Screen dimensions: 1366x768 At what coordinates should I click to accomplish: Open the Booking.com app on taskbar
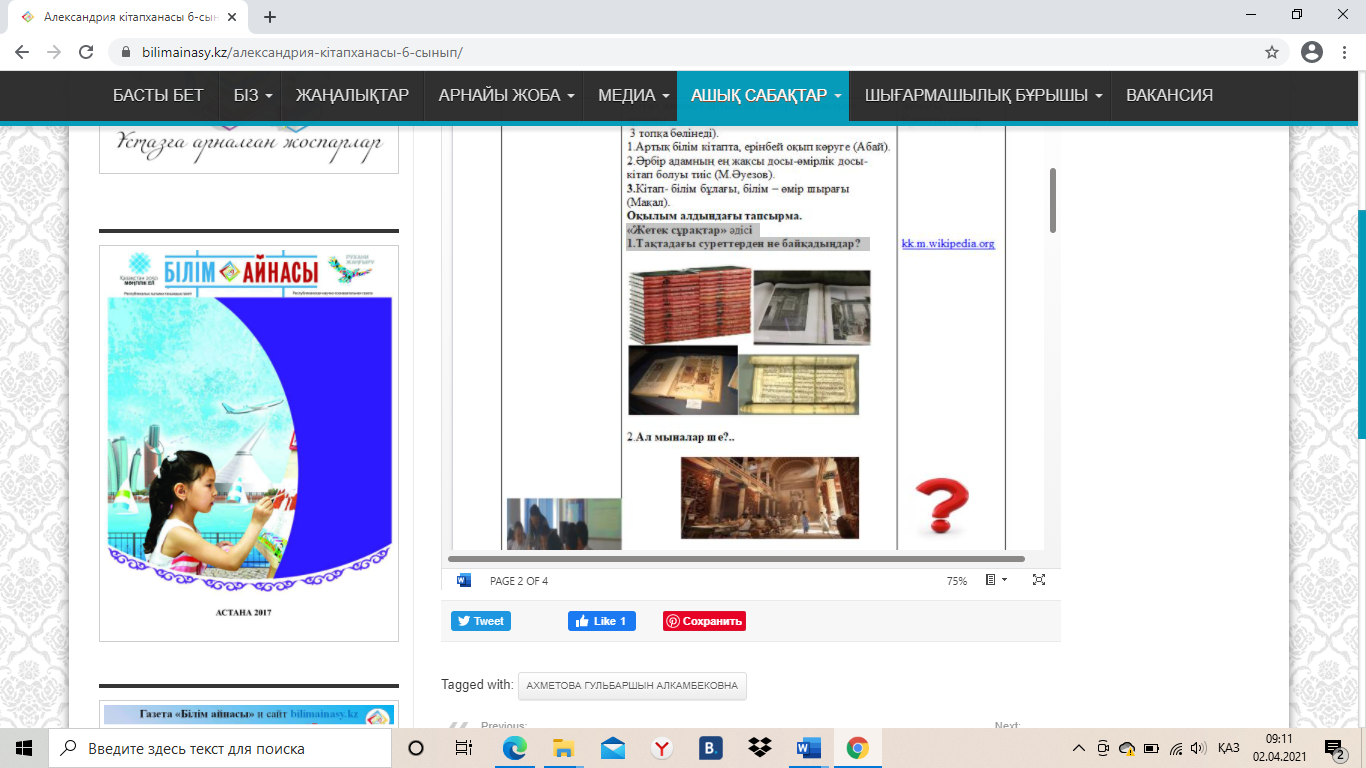click(x=710, y=748)
